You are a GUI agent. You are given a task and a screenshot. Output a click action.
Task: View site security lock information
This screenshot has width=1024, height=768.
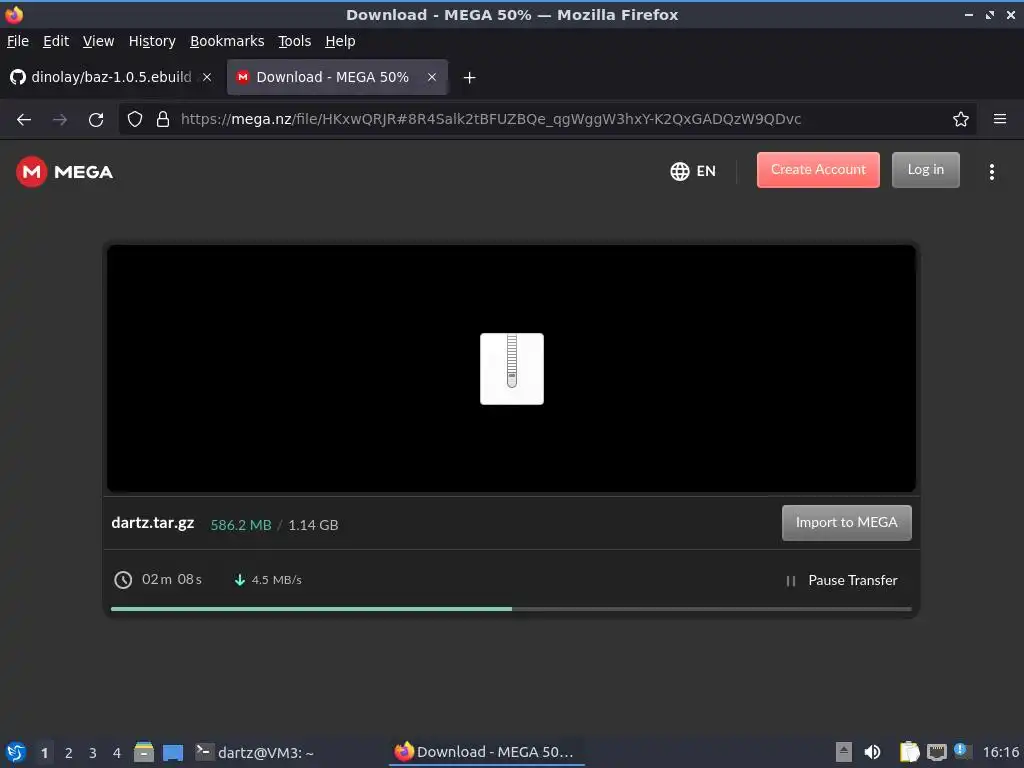tap(163, 120)
